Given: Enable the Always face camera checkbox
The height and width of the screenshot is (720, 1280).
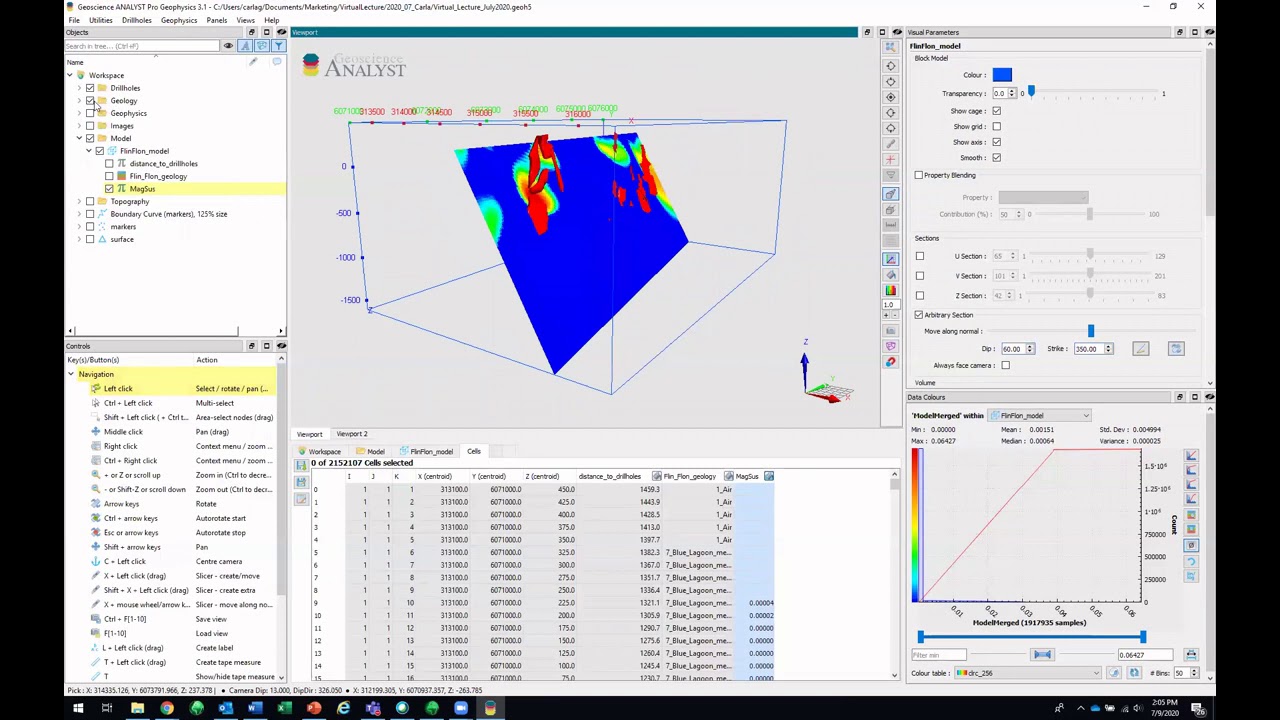Looking at the screenshot, I should [1005, 365].
